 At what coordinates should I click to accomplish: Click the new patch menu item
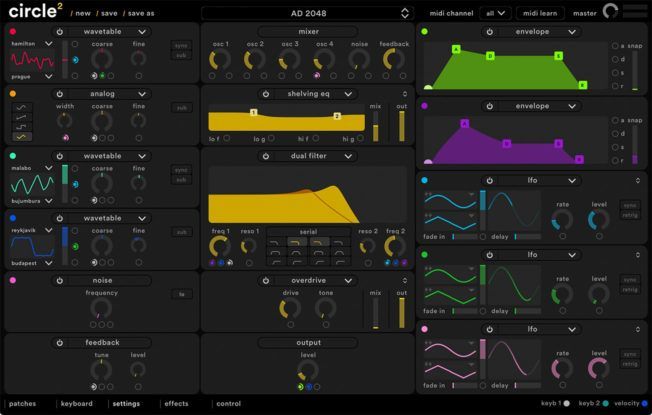pyautogui.click(x=81, y=13)
